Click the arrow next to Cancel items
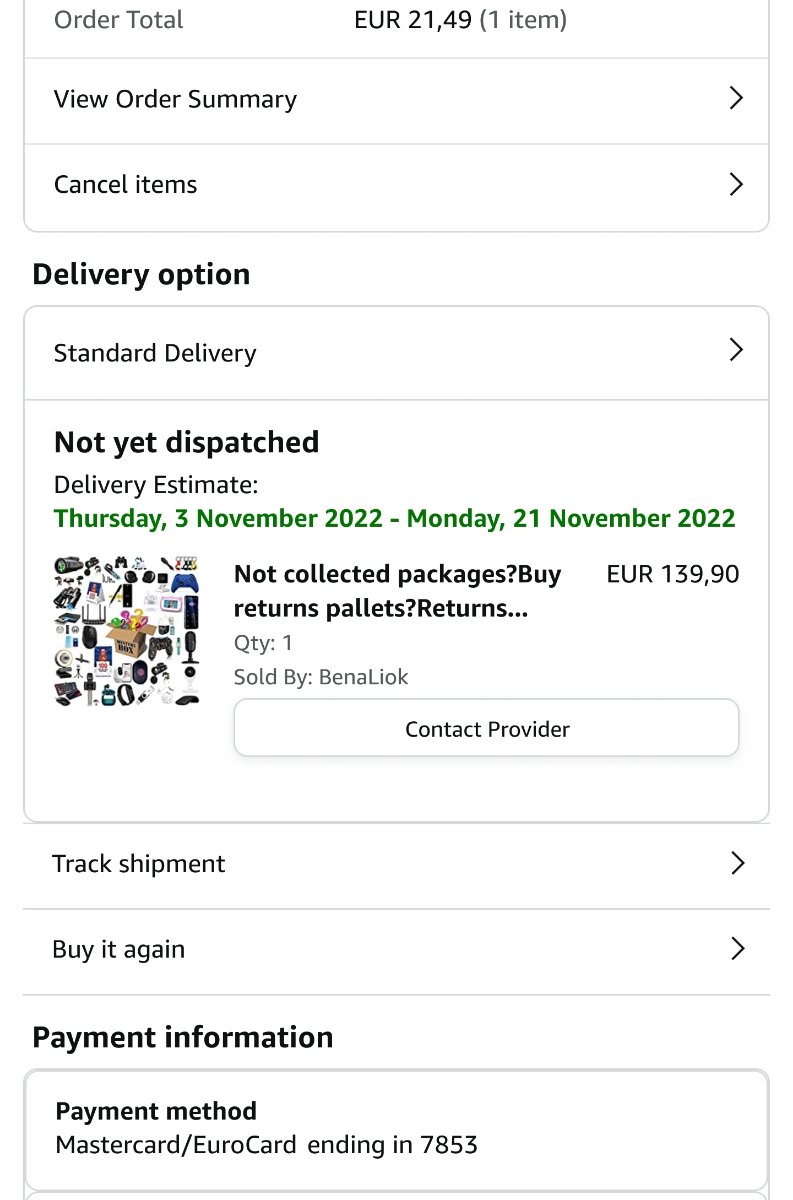Image resolution: width=793 pixels, height=1200 pixels. pos(736,184)
